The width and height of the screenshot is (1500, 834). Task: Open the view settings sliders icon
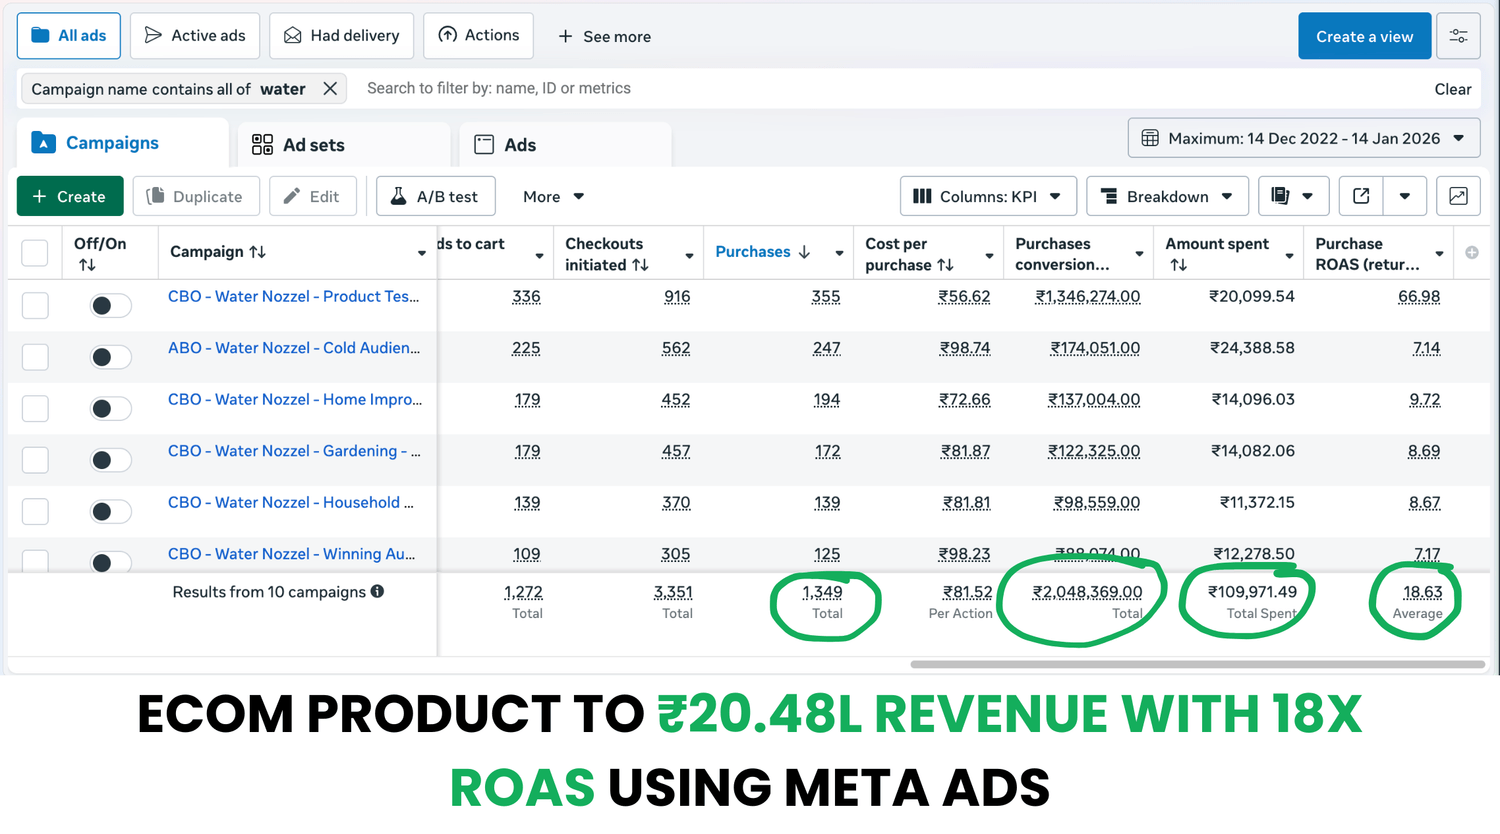1458,36
